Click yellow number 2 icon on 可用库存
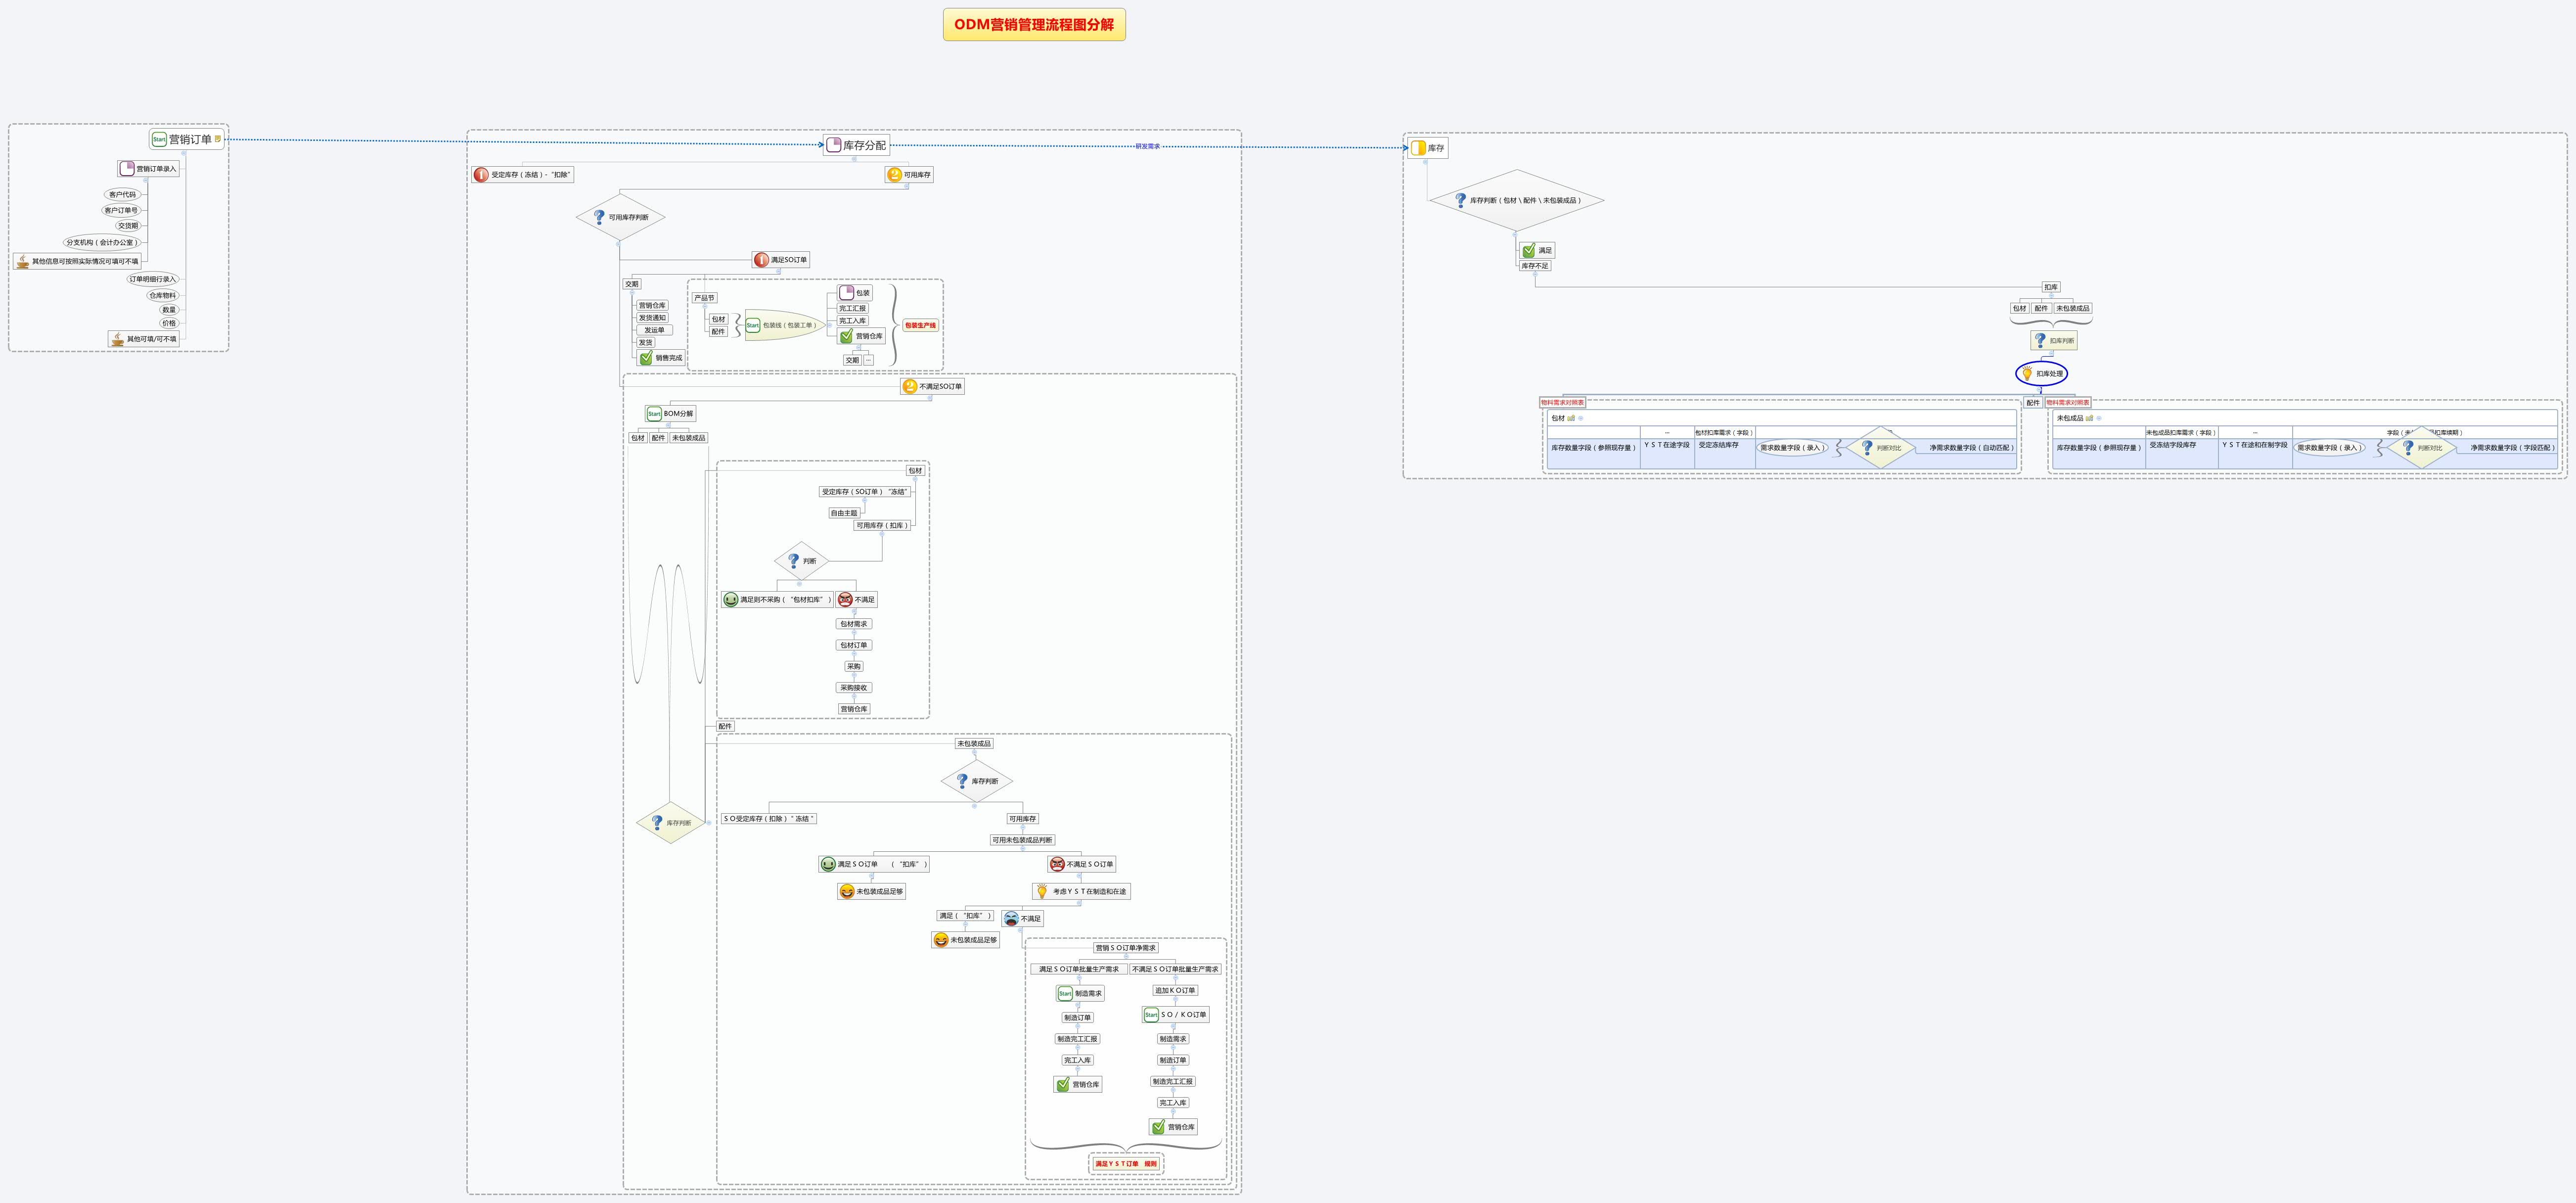 894,175
